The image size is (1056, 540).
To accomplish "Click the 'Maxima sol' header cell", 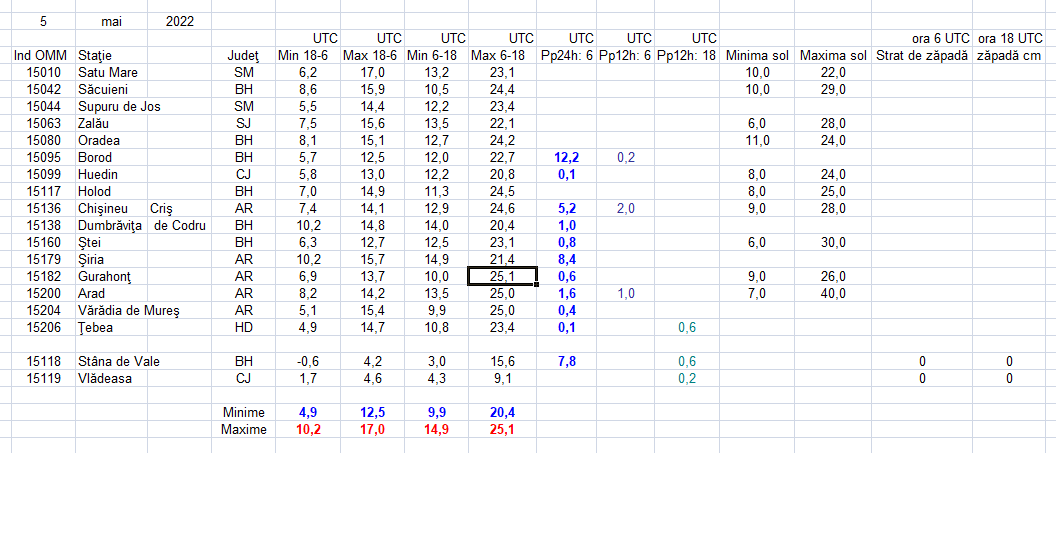I will click(x=833, y=56).
